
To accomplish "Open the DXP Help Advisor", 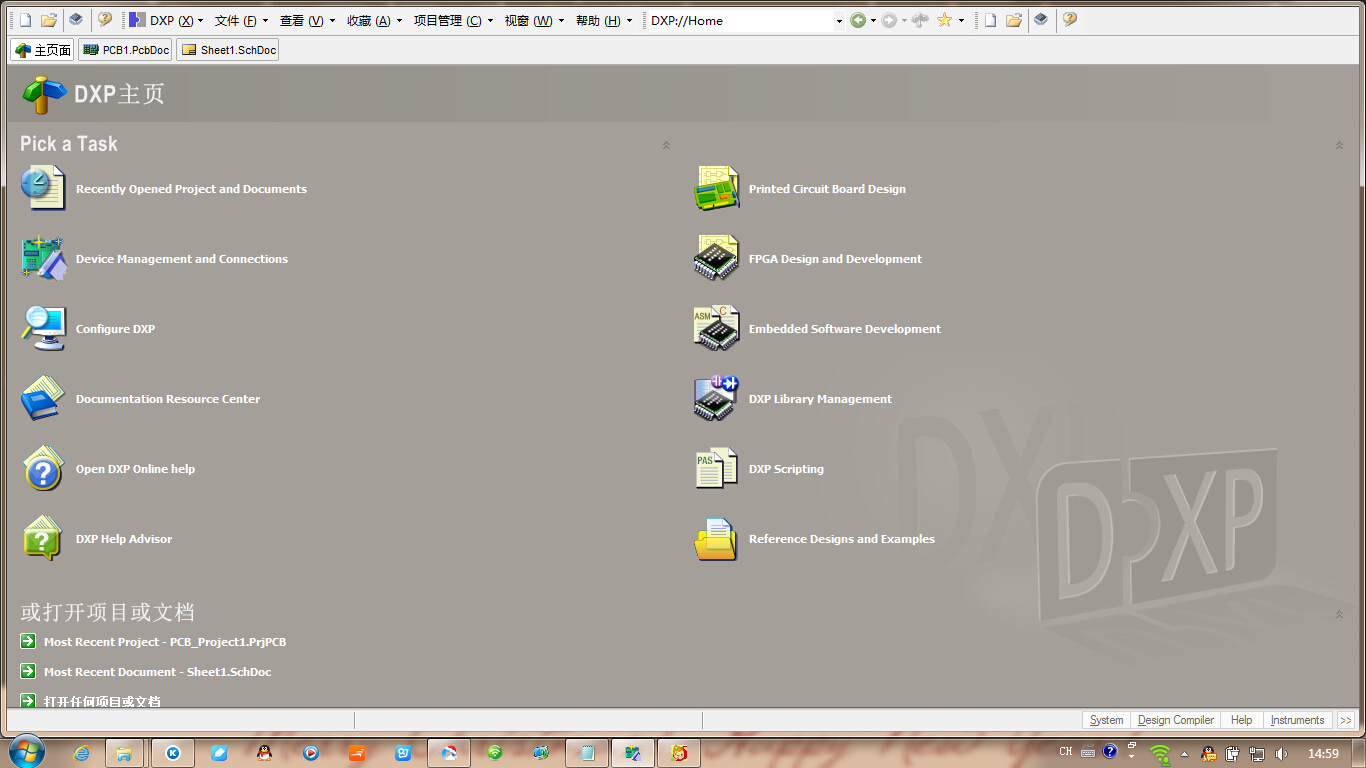I will point(124,539).
